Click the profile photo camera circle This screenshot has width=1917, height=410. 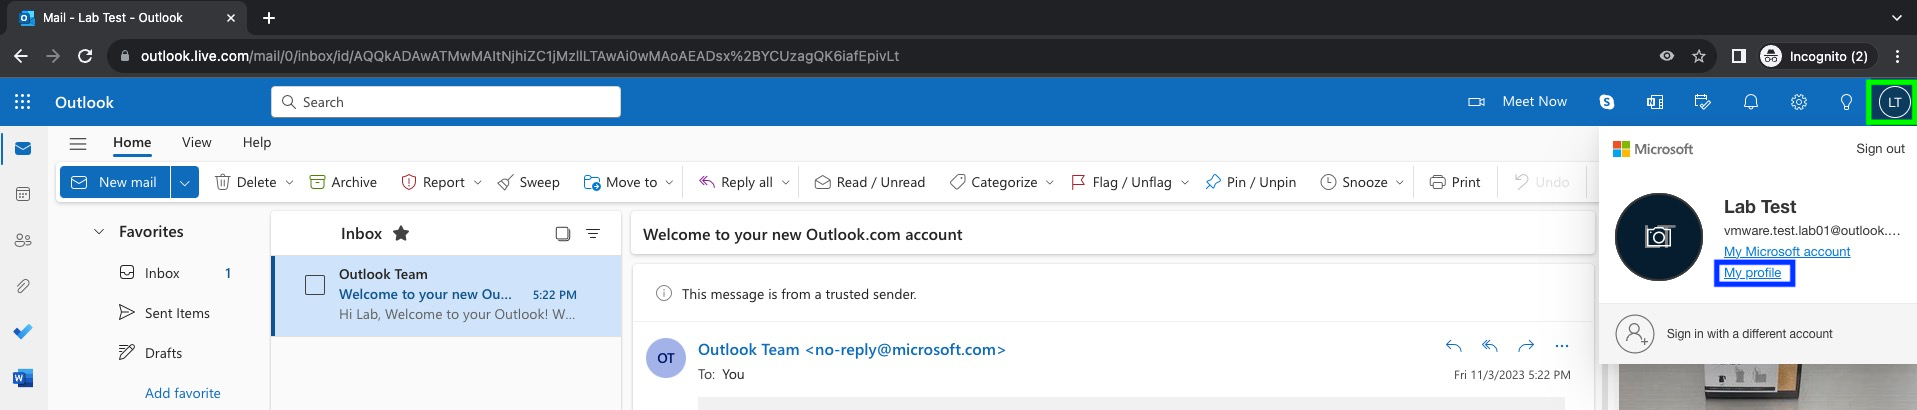(1658, 237)
